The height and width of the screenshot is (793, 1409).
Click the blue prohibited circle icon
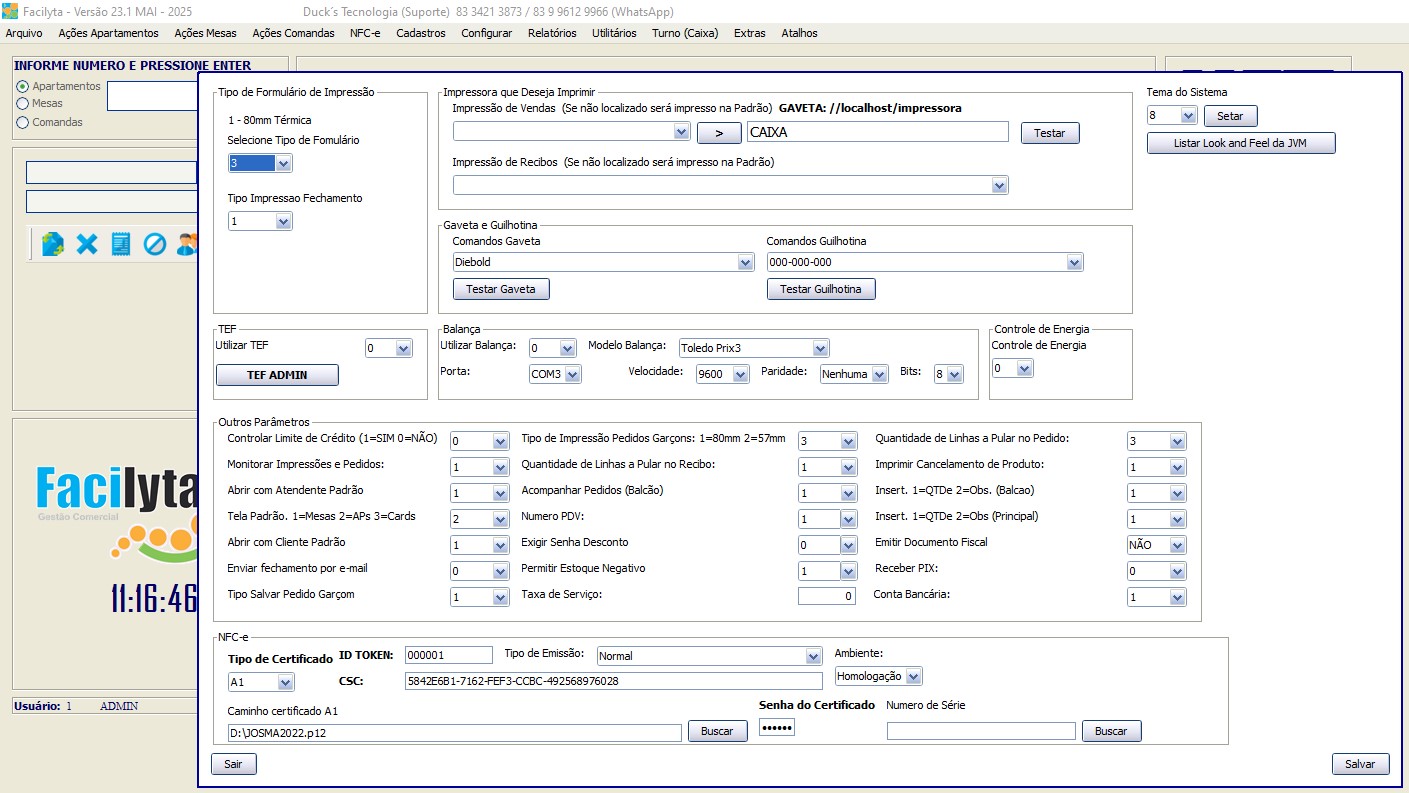(154, 243)
